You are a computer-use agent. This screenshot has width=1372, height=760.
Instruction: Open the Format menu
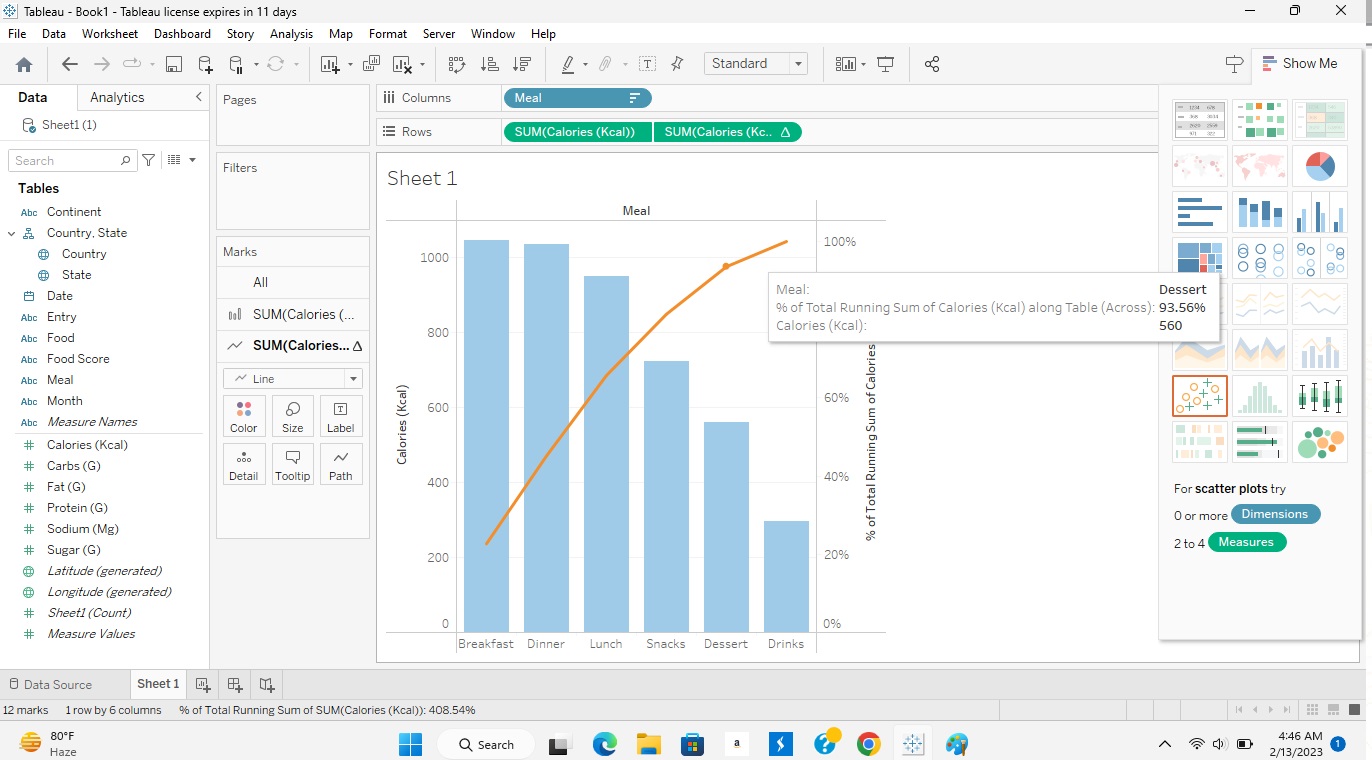(388, 33)
